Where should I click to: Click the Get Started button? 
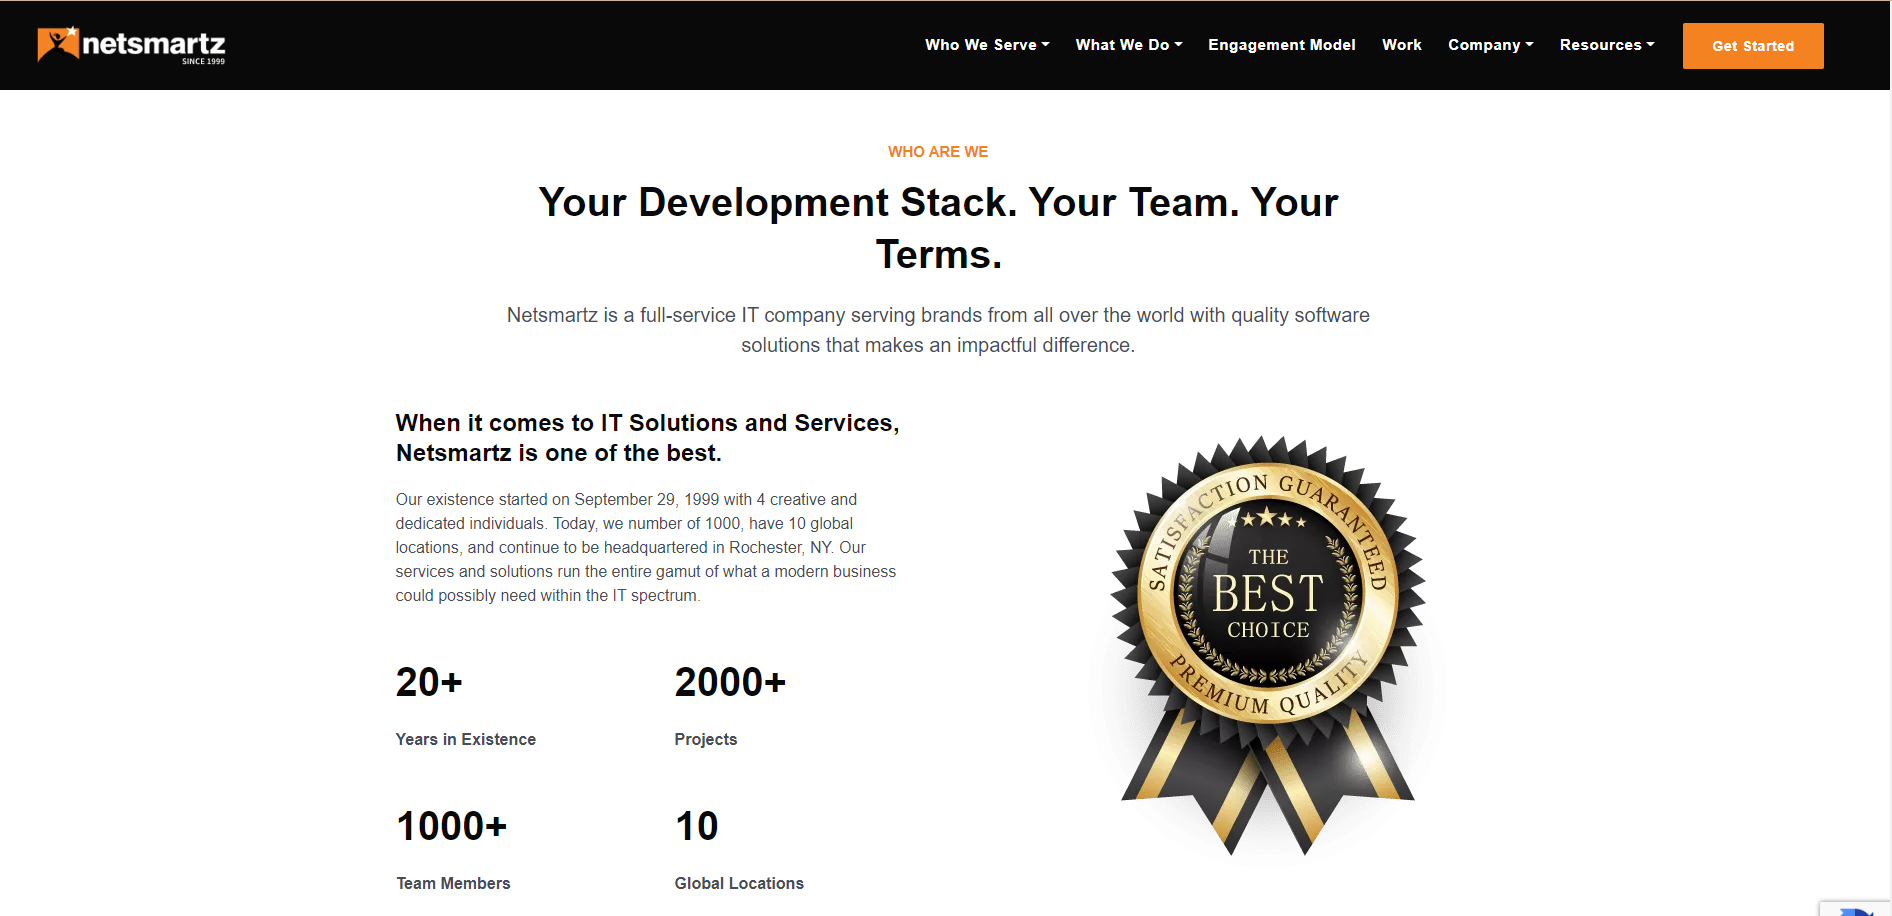1752,46
